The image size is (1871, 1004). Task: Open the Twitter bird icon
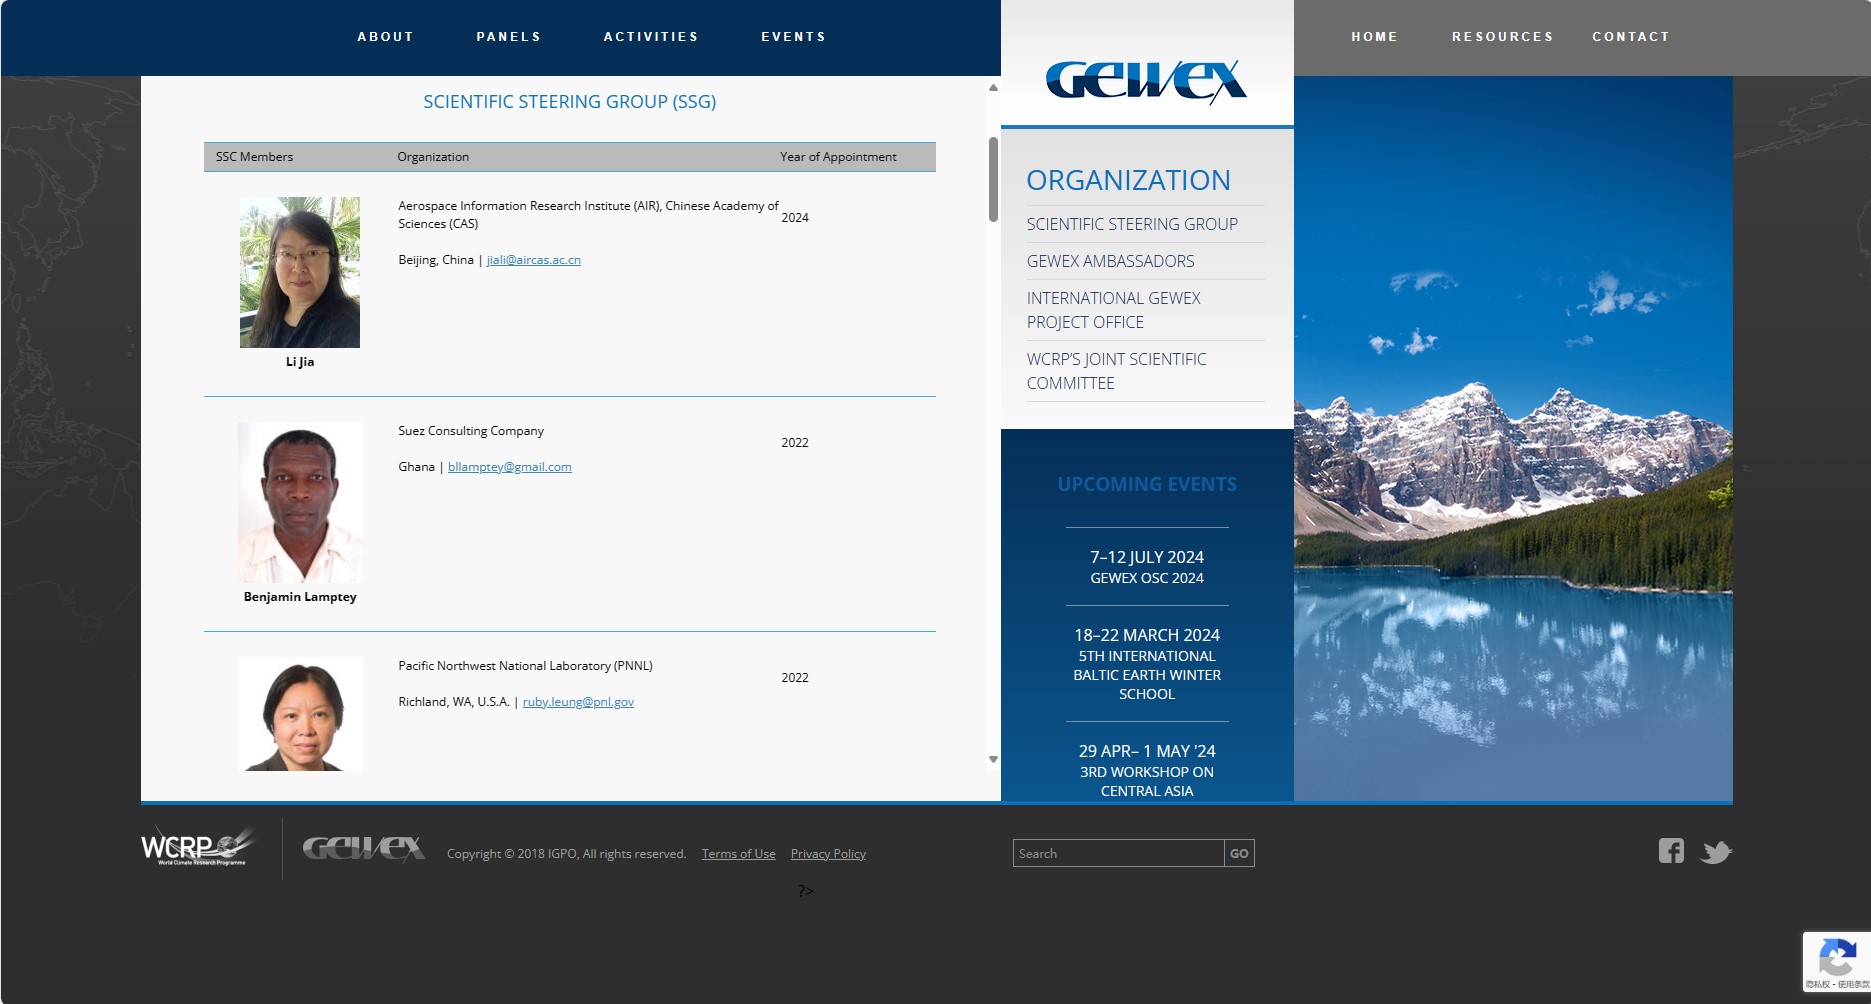(1716, 852)
